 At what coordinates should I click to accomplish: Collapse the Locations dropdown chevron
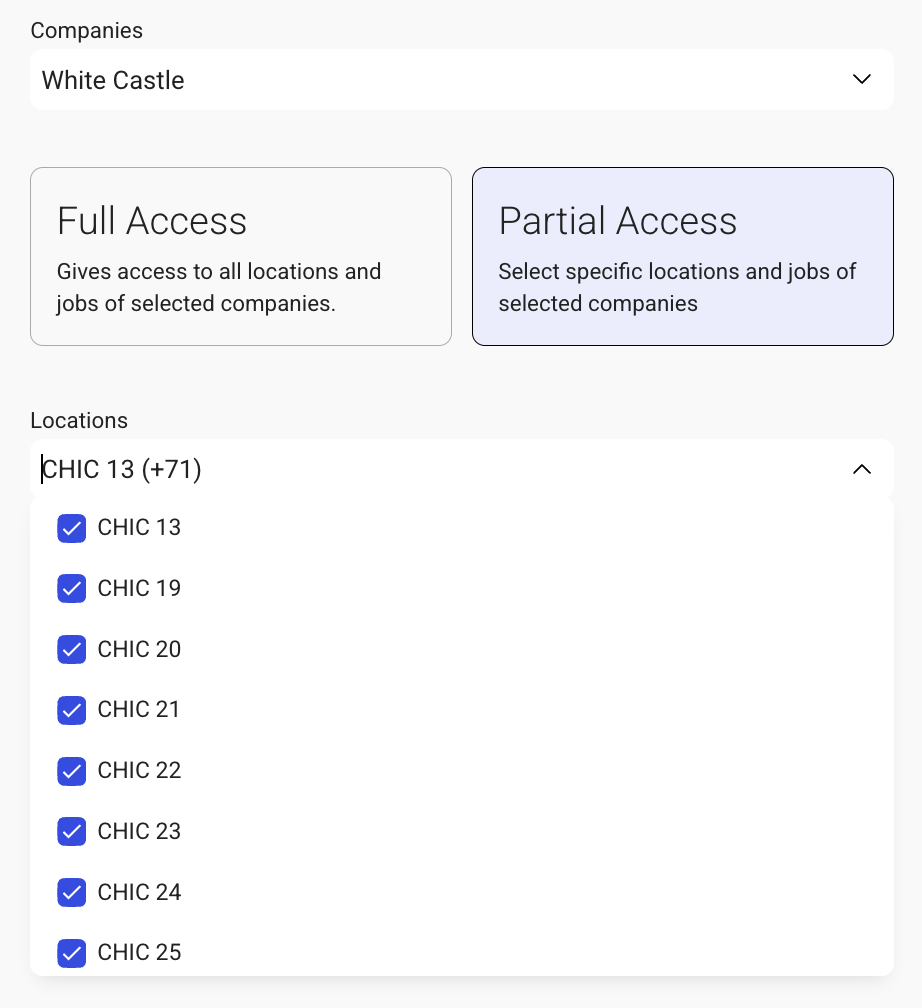coord(861,469)
